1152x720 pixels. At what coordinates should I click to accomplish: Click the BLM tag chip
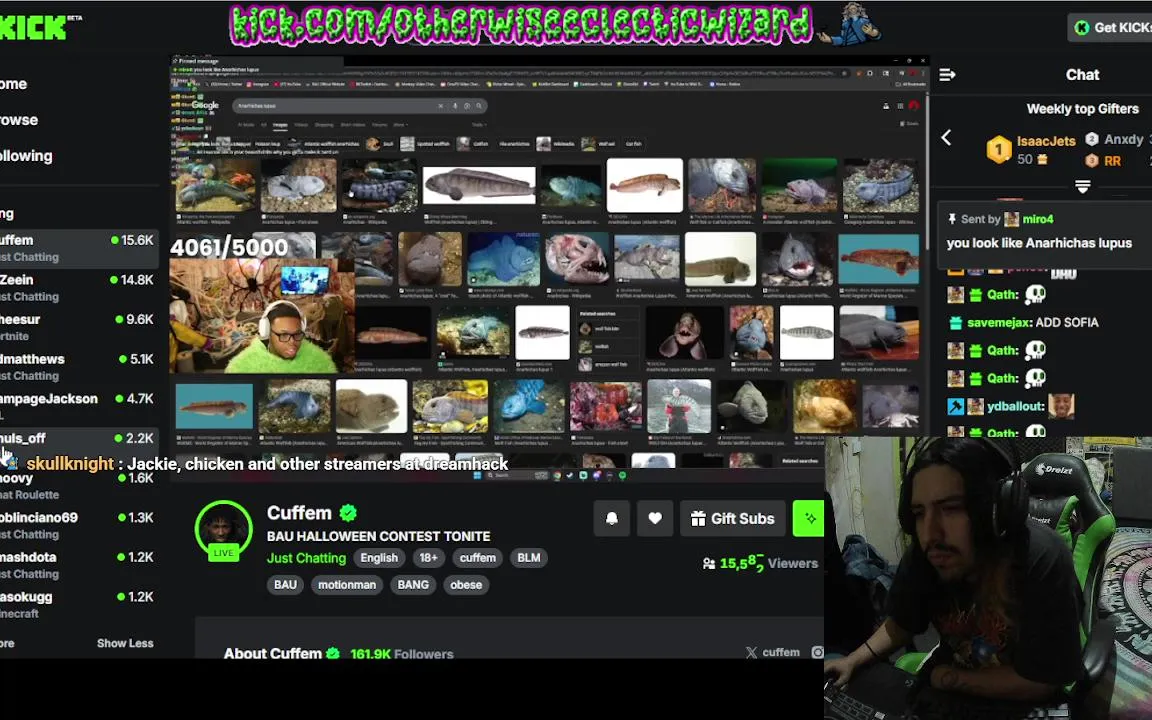(x=528, y=558)
